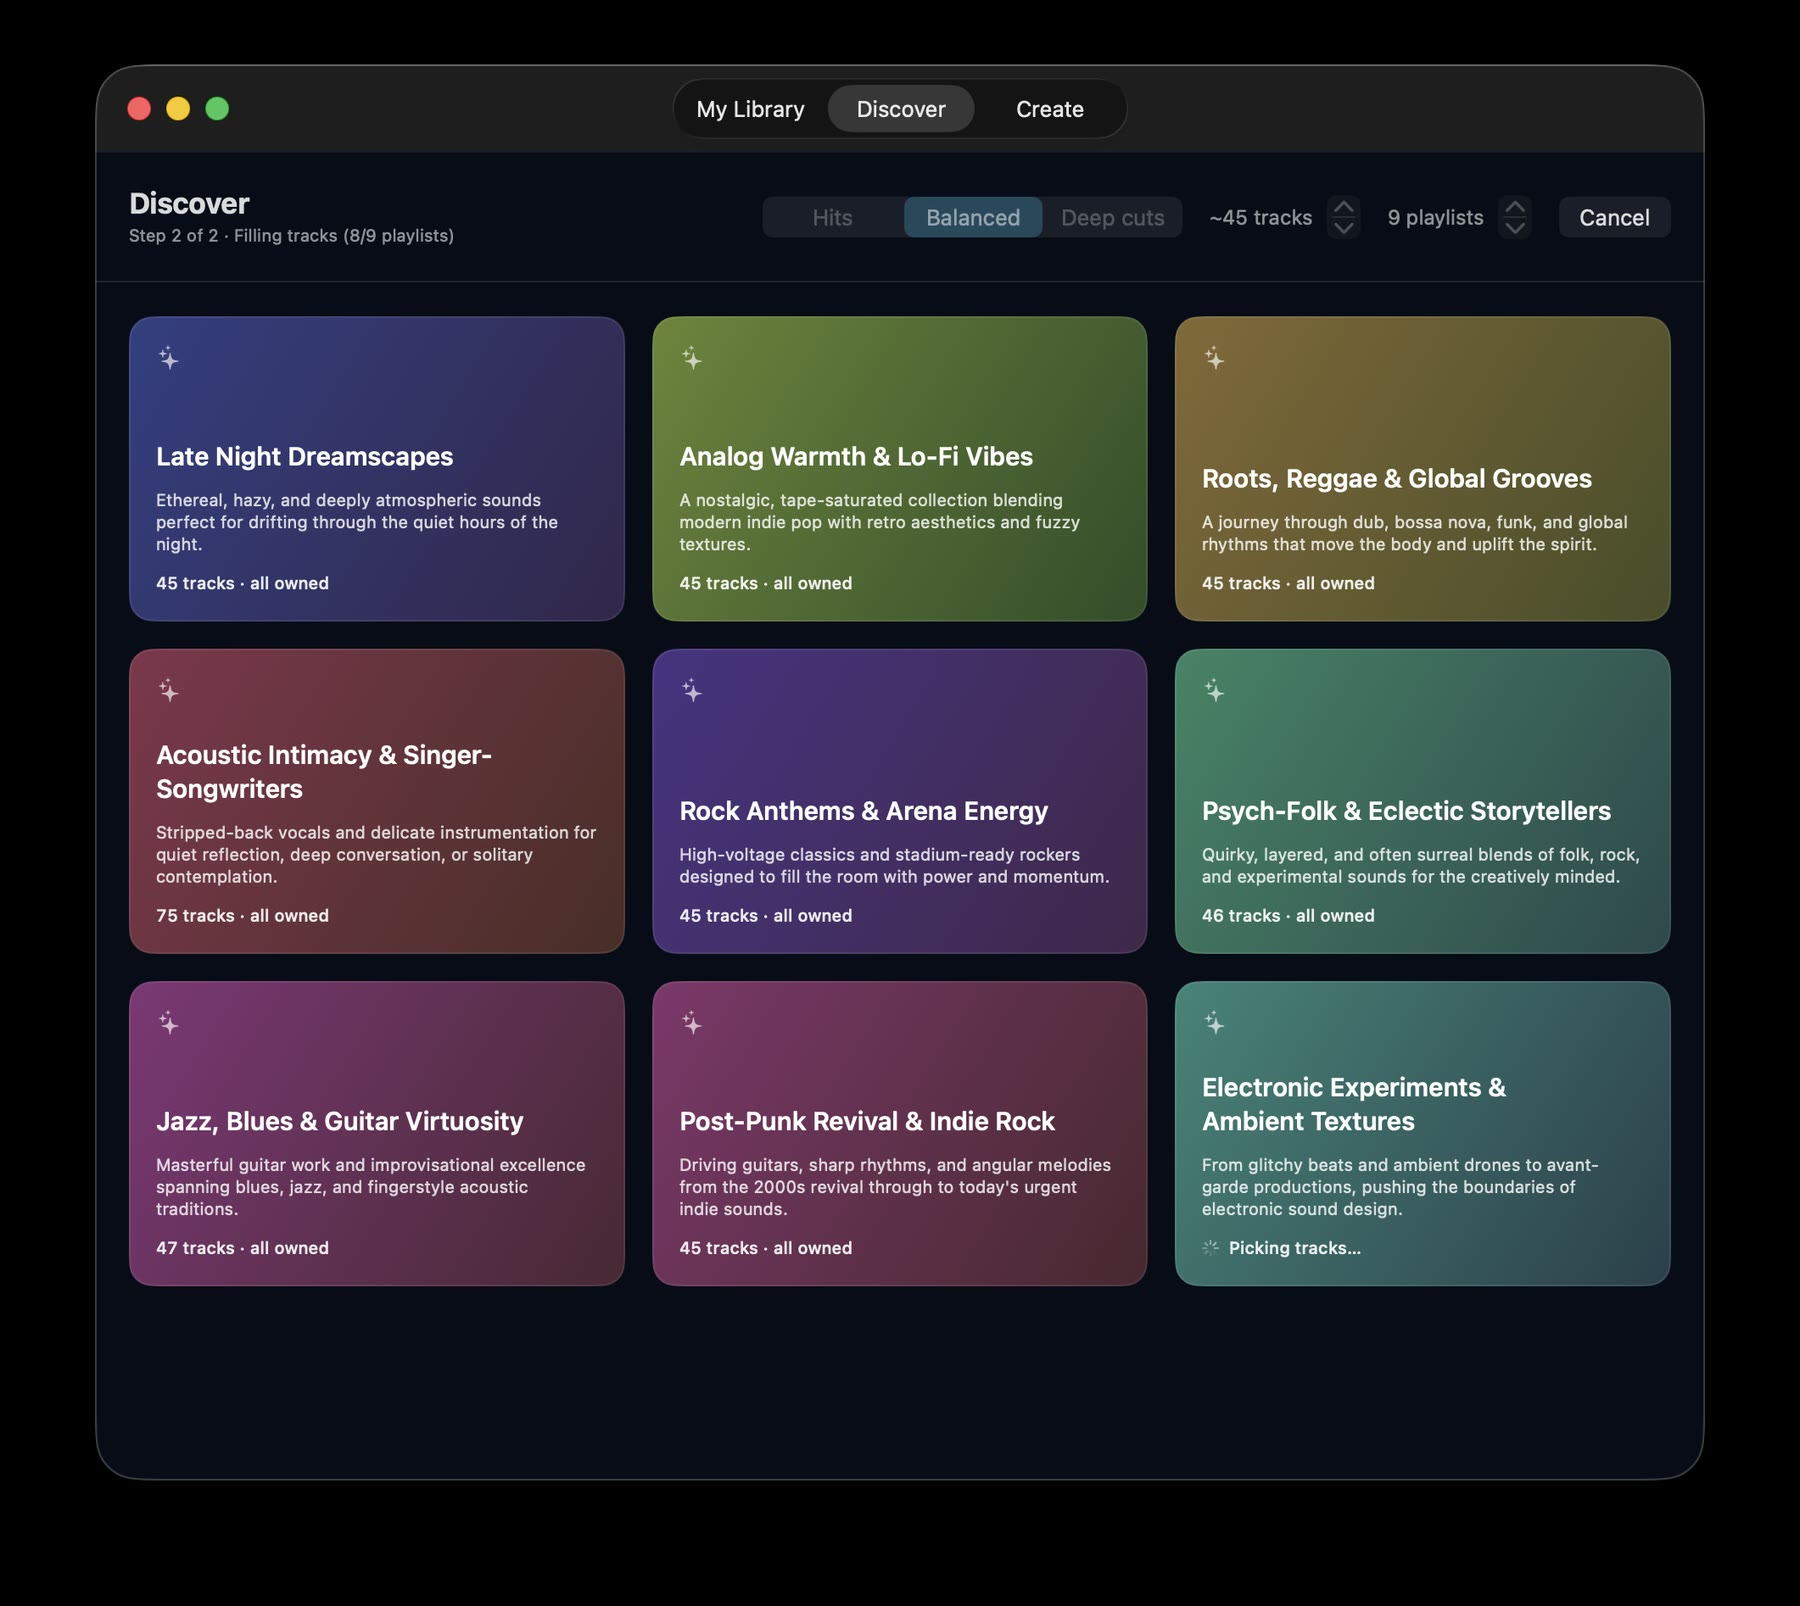Click the spinner beside Picking tracks
The height and width of the screenshot is (1606, 1800).
pos(1211,1248)
